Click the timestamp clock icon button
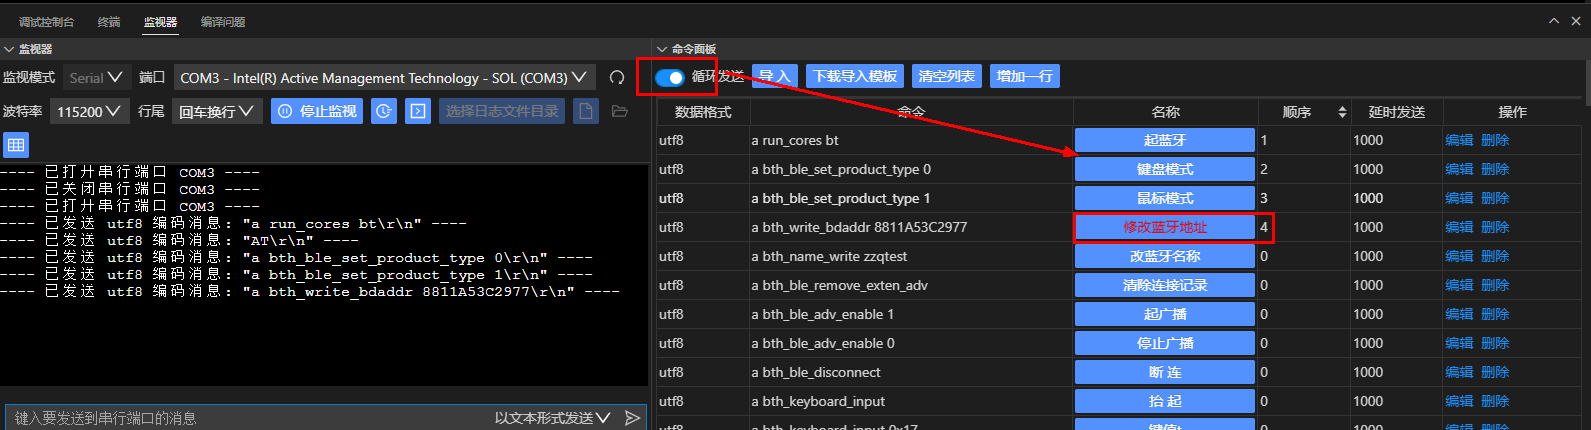The height and width of the screenshot is (430, 1591). pos(384,111)
